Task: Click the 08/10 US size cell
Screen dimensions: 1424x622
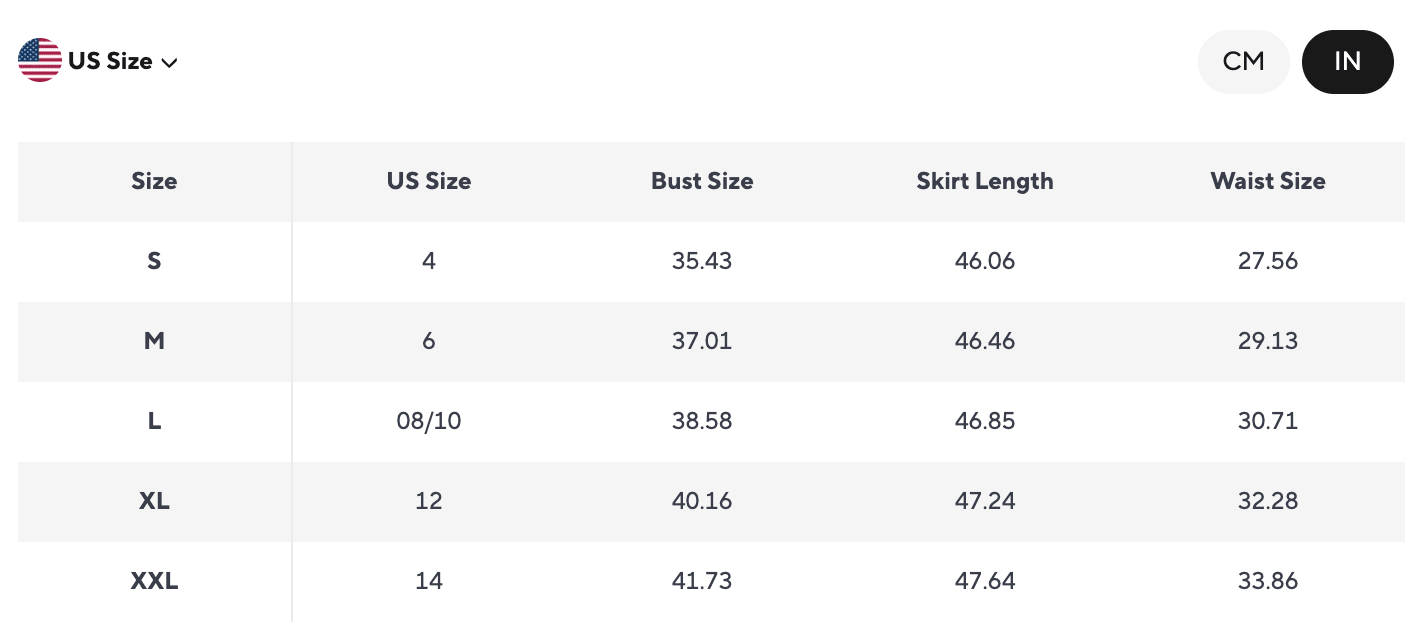Action: [429, 421]
